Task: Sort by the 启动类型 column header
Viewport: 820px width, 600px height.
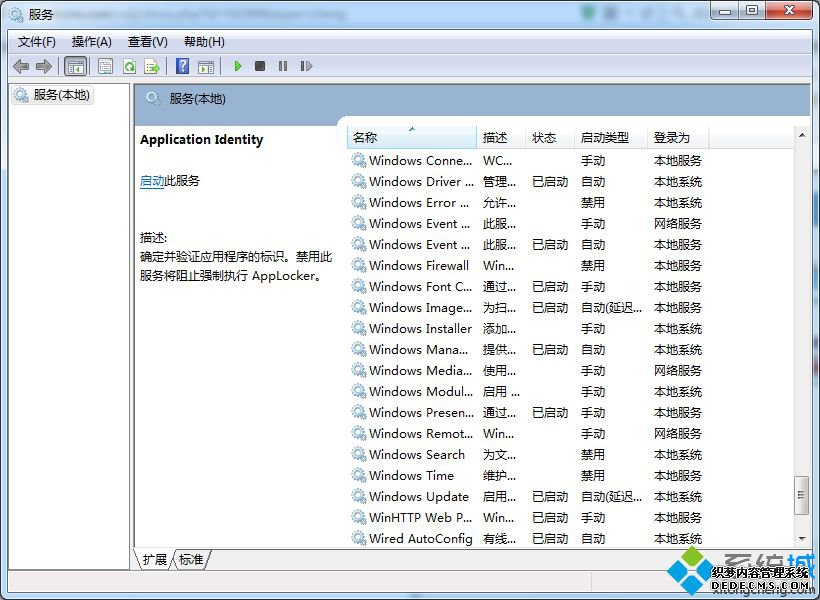Action: pyautogui.click(x=611, y=138)
